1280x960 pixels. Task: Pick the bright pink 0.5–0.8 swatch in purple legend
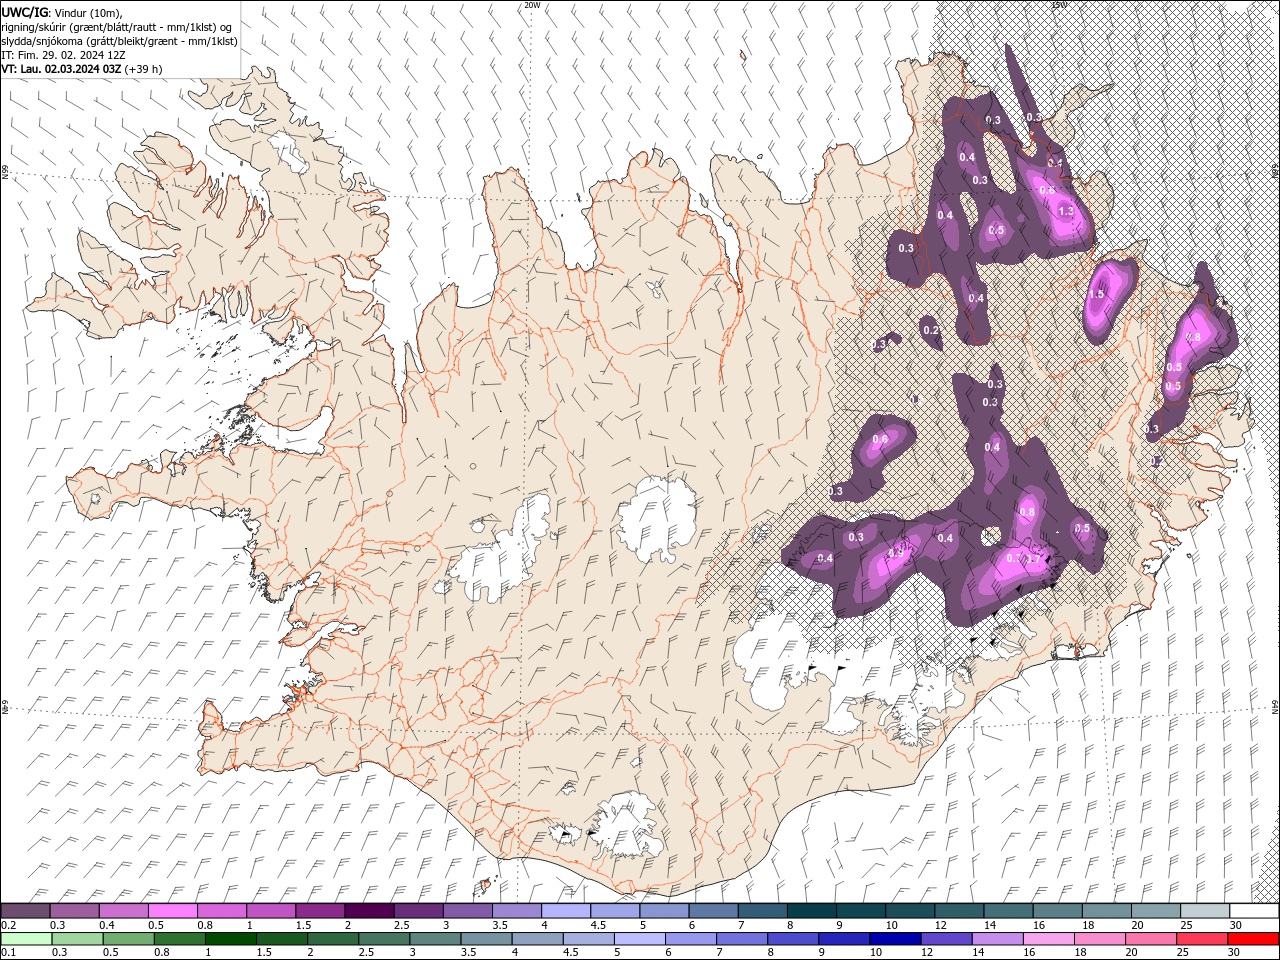click(172, 911)
